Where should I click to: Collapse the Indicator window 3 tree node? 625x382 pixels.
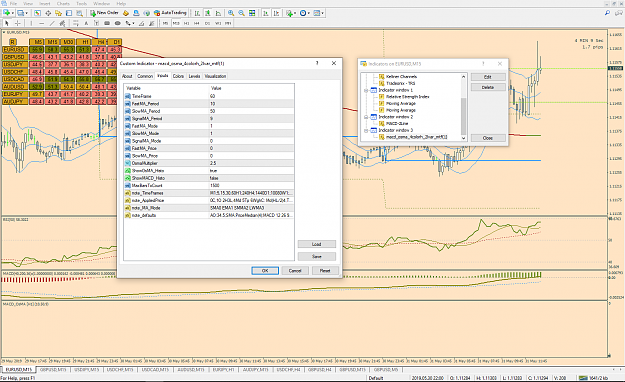pos(366,130)
